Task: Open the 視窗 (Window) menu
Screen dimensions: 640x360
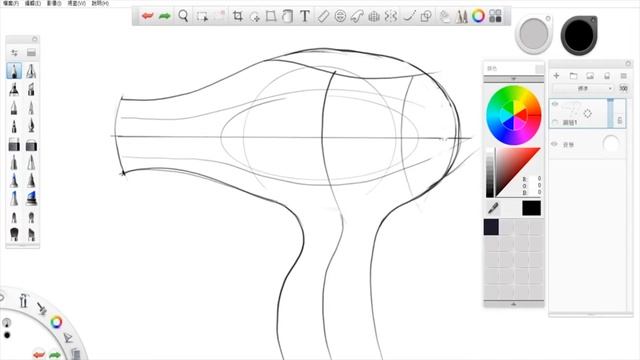Action: click(x=76, y=3)
